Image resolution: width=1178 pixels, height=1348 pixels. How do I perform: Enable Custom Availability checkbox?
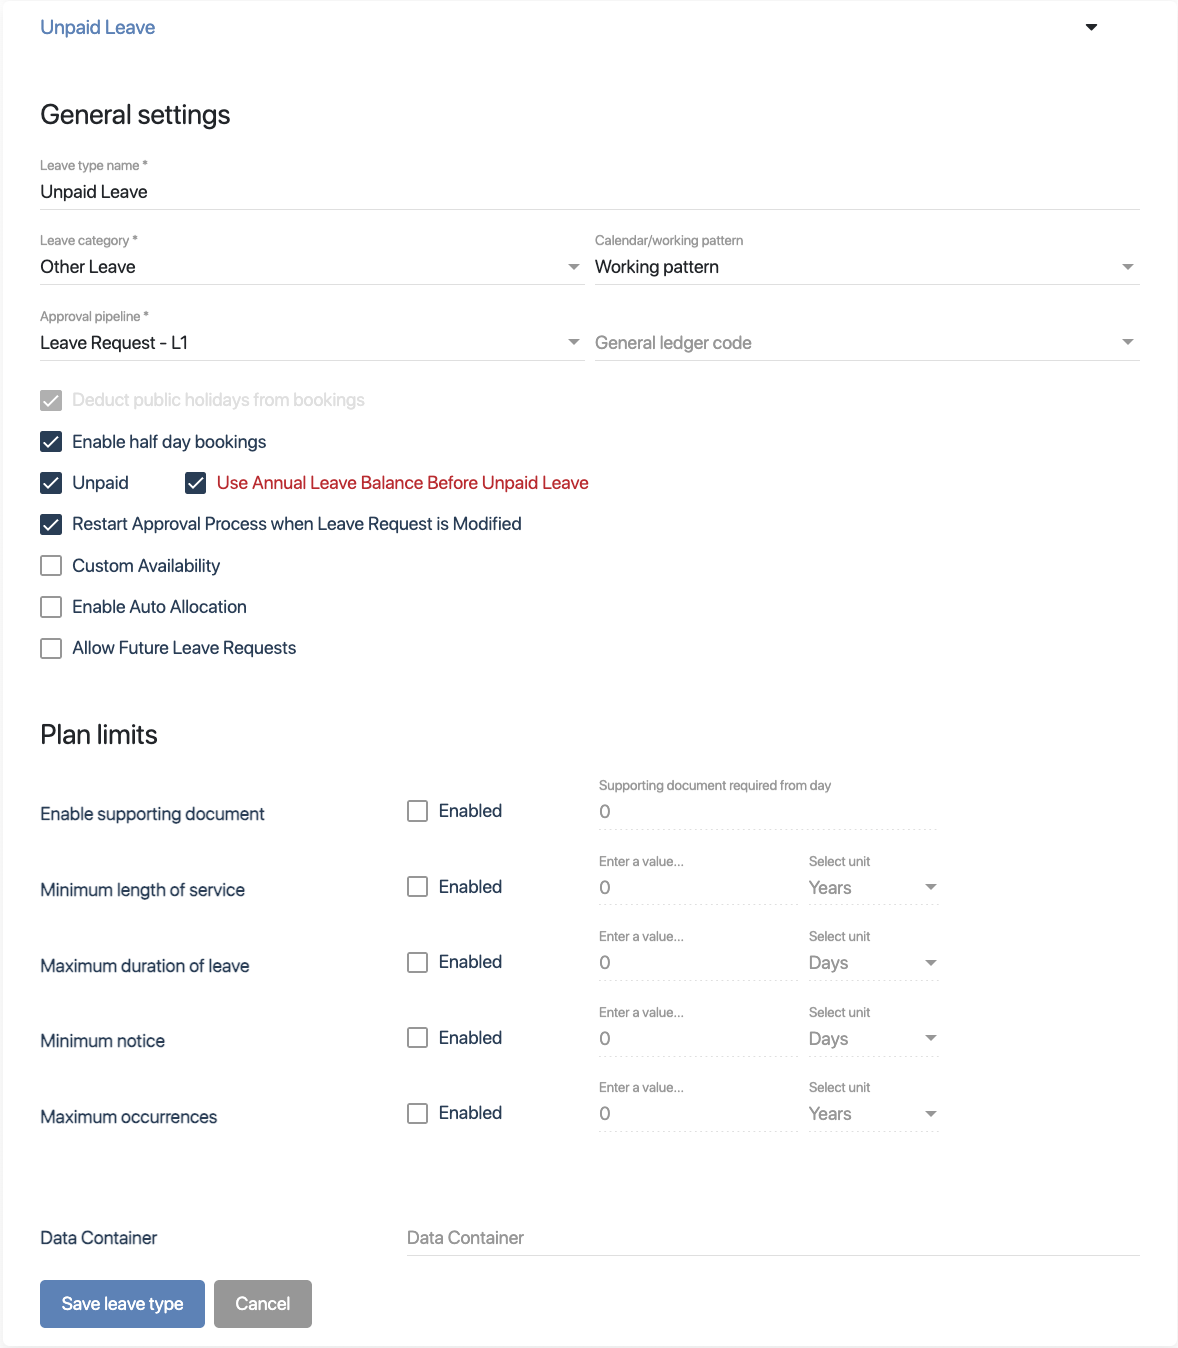51,566
